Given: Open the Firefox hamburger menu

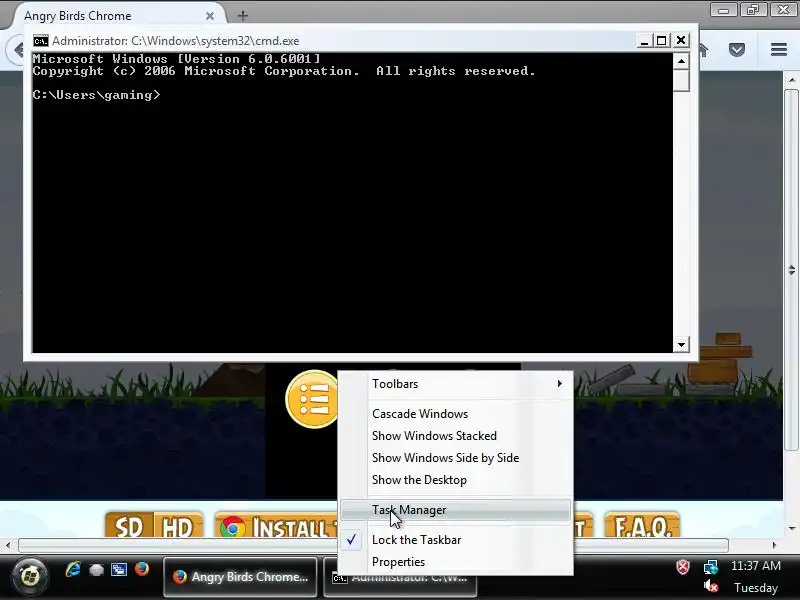Looking at the screenshot, I should click(x=779, y=49).
